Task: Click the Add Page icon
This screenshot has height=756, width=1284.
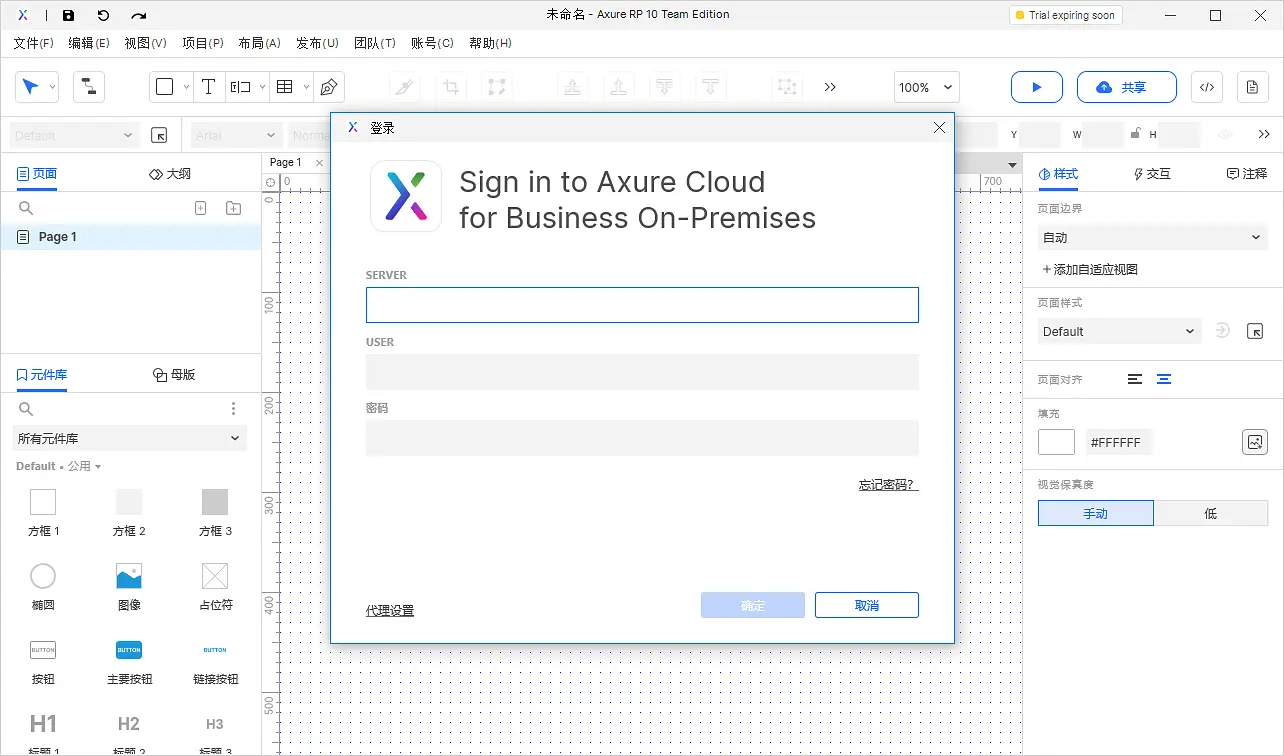Action: point(200,208)
